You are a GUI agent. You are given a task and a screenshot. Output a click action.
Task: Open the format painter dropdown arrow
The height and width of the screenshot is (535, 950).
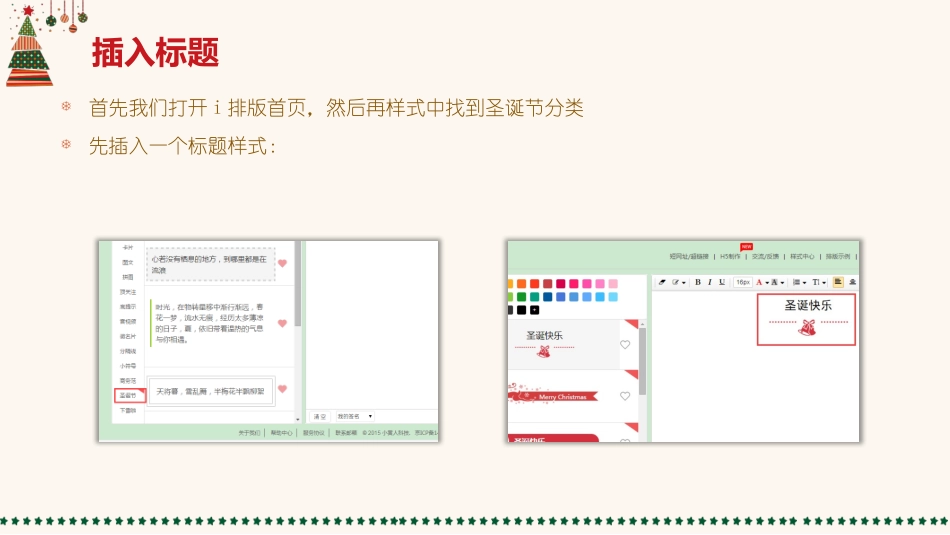683,283
